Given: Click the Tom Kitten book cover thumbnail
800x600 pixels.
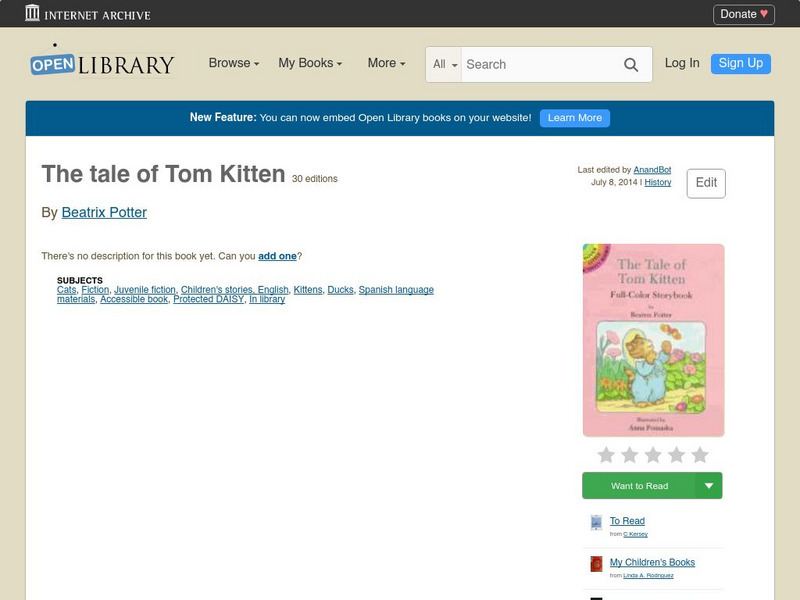Looking at the screenshot, I should (653, 340).
